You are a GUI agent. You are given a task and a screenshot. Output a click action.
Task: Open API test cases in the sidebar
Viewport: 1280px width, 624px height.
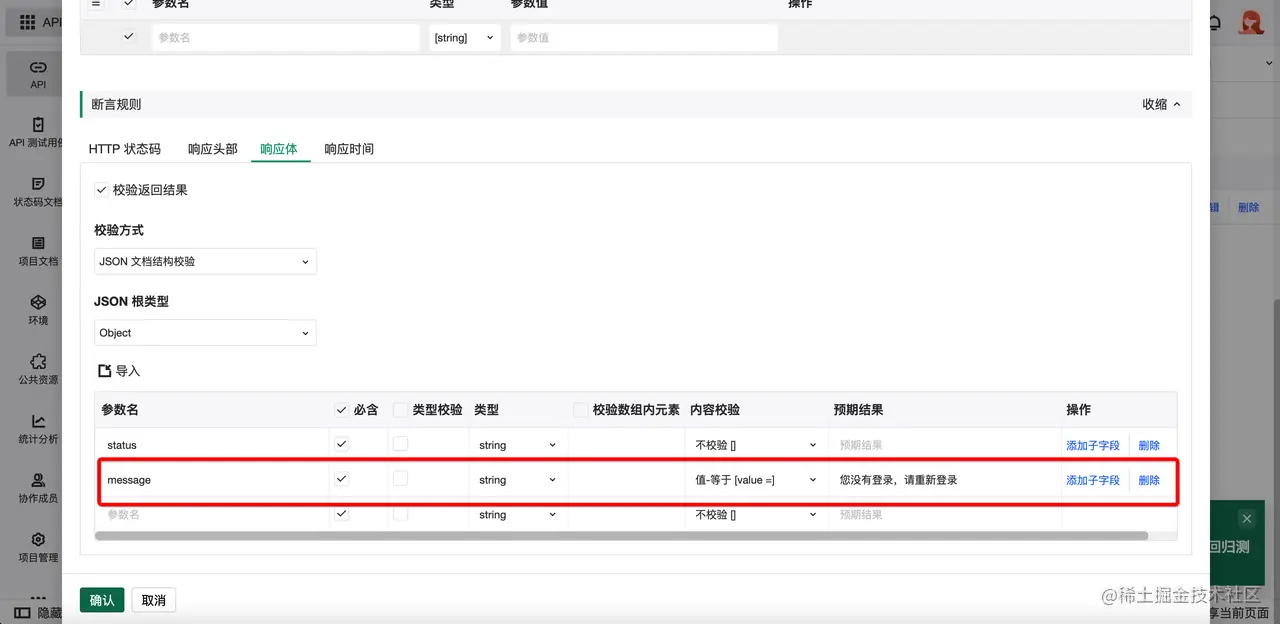pyautogui.click(x=37, y=132)
